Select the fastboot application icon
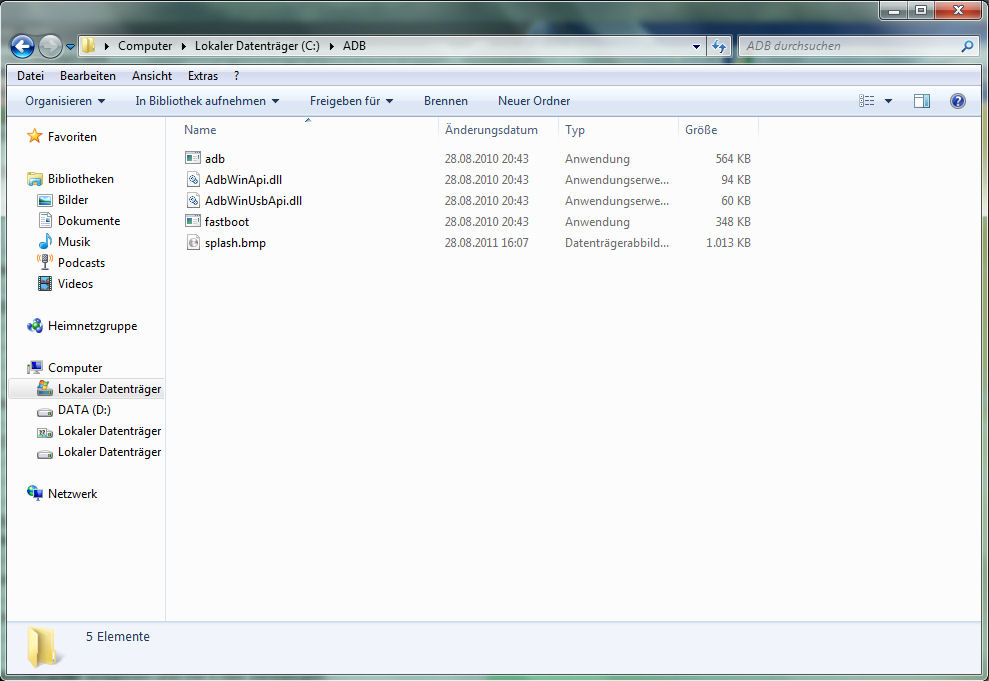Image resolution: width=989 pixels, height=681 pixels. (x=193, y=221)
